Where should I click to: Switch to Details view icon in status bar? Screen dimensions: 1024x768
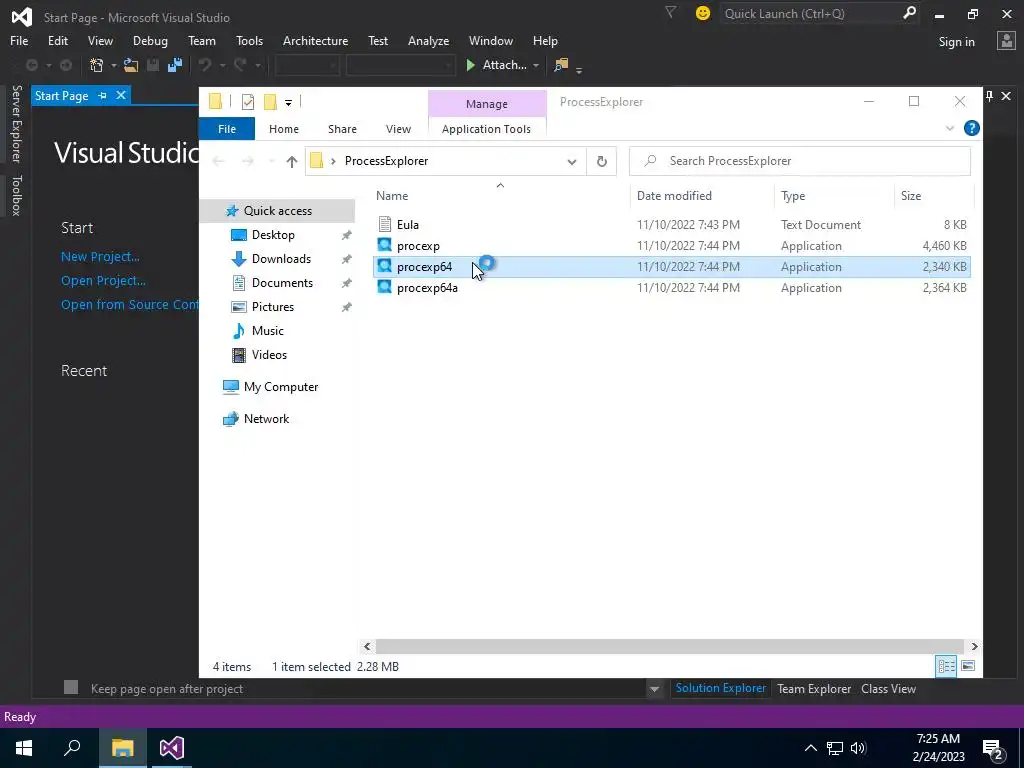click(x=946, y=666)
